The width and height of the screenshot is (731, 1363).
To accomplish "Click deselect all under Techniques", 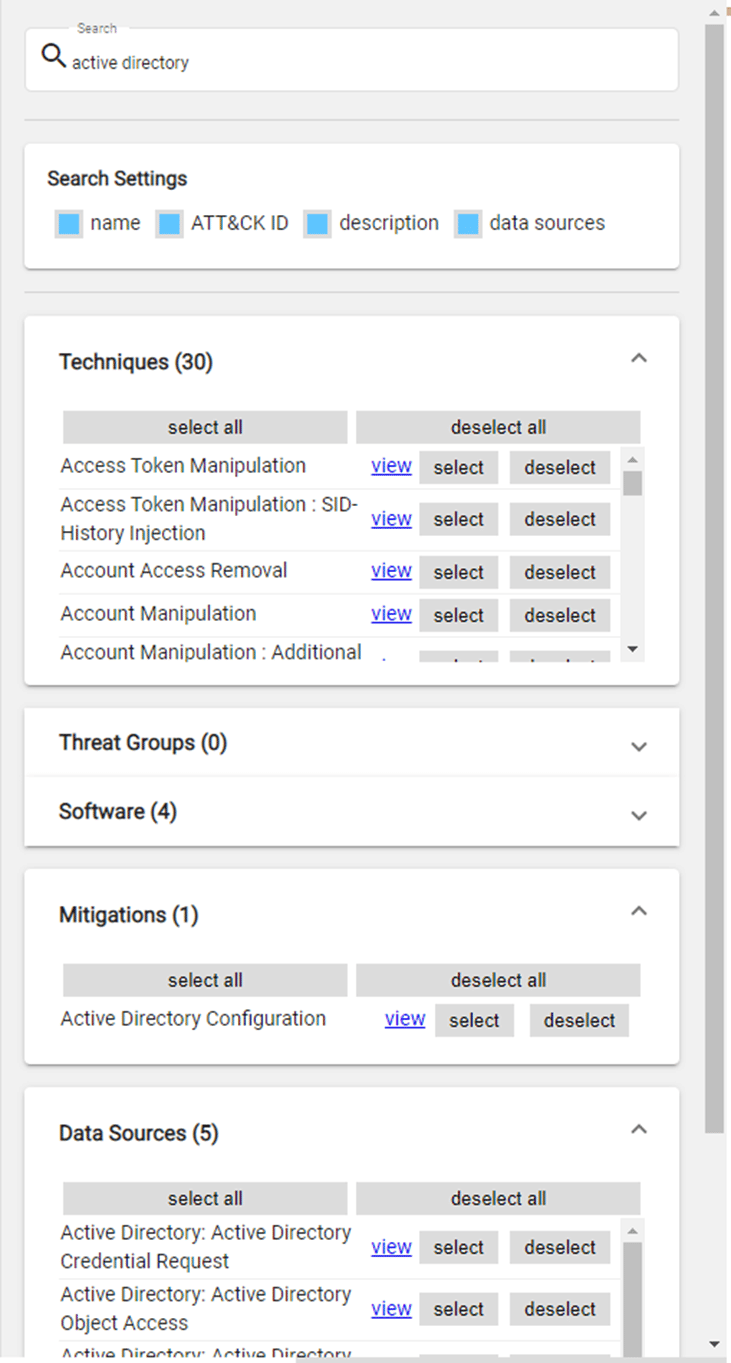I will (x=498, y=427).
